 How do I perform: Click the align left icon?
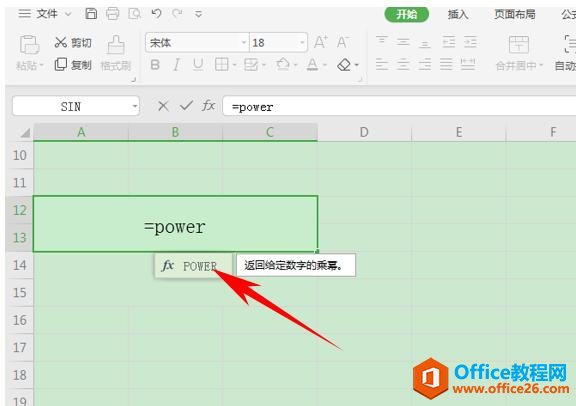click(382, 65)
